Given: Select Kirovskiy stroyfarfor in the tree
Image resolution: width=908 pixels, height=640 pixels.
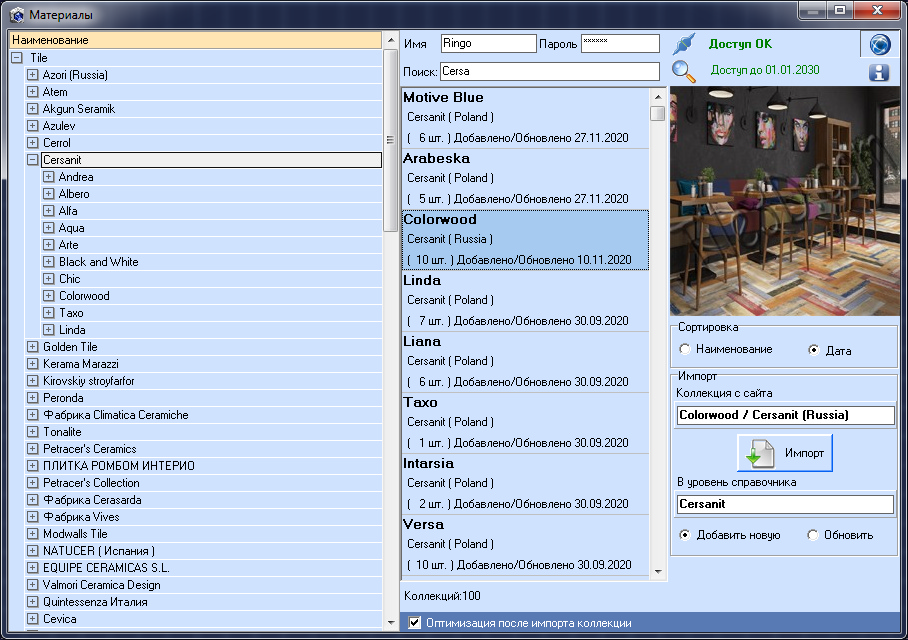Looking at the screenshot, I should pos(89,381).
